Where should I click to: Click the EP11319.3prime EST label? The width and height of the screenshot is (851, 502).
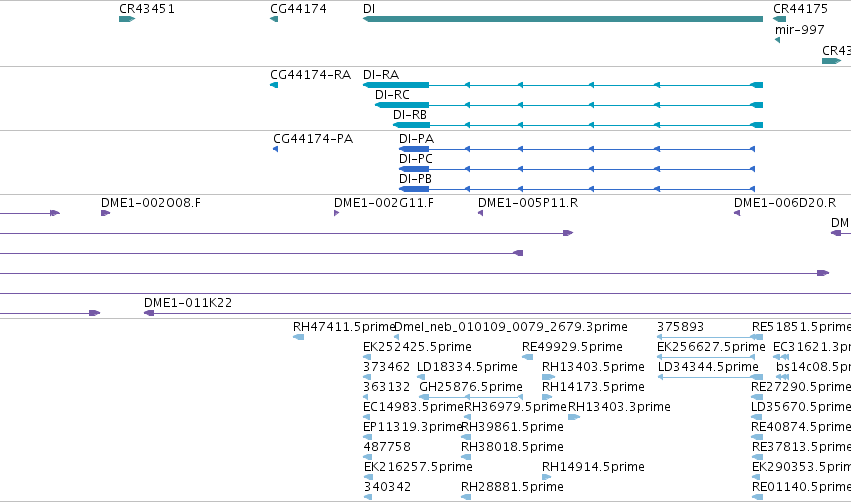pos(412,427)
